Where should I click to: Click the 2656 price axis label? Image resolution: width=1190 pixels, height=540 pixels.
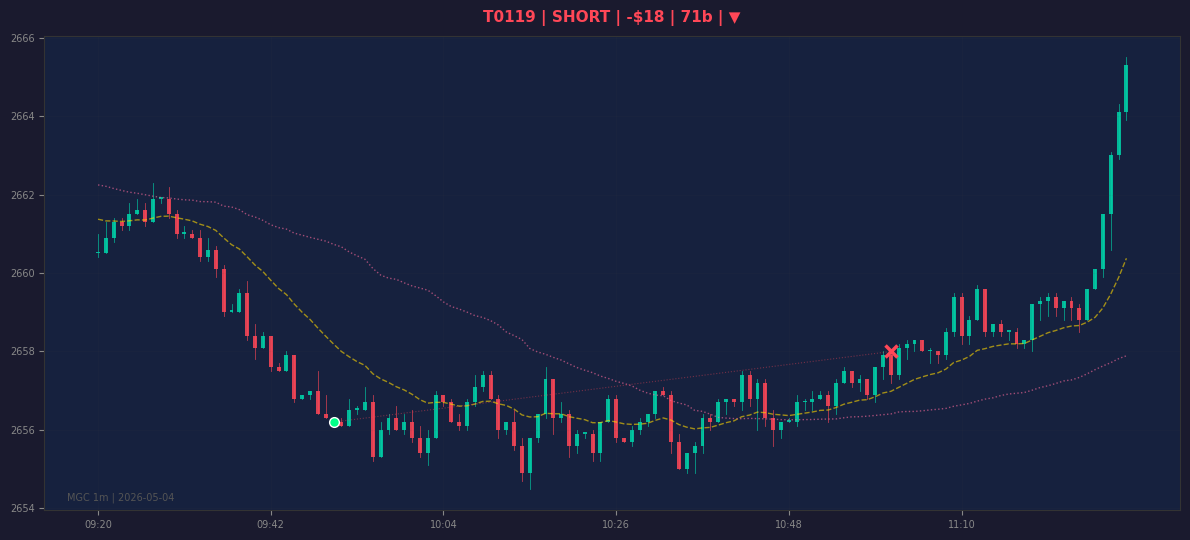pyautogui.click(x=23, y=431)
